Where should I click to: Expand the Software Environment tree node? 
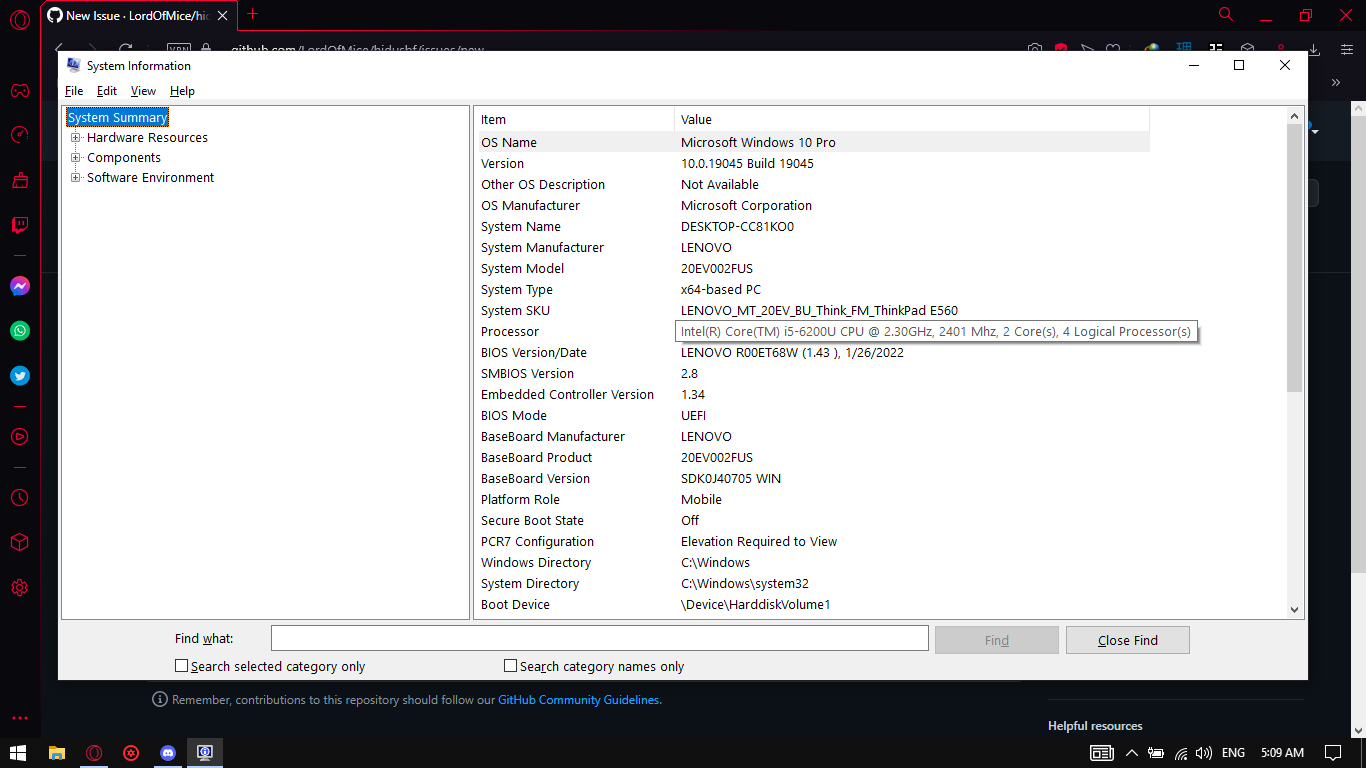[x=75, y=178]
